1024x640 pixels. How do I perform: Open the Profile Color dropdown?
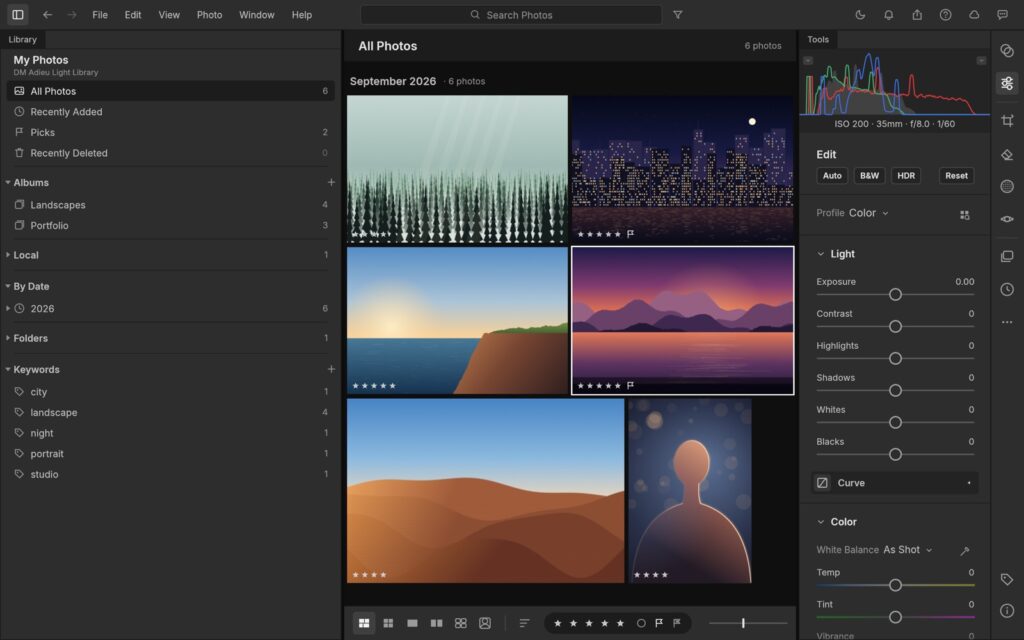click(869, 213)
